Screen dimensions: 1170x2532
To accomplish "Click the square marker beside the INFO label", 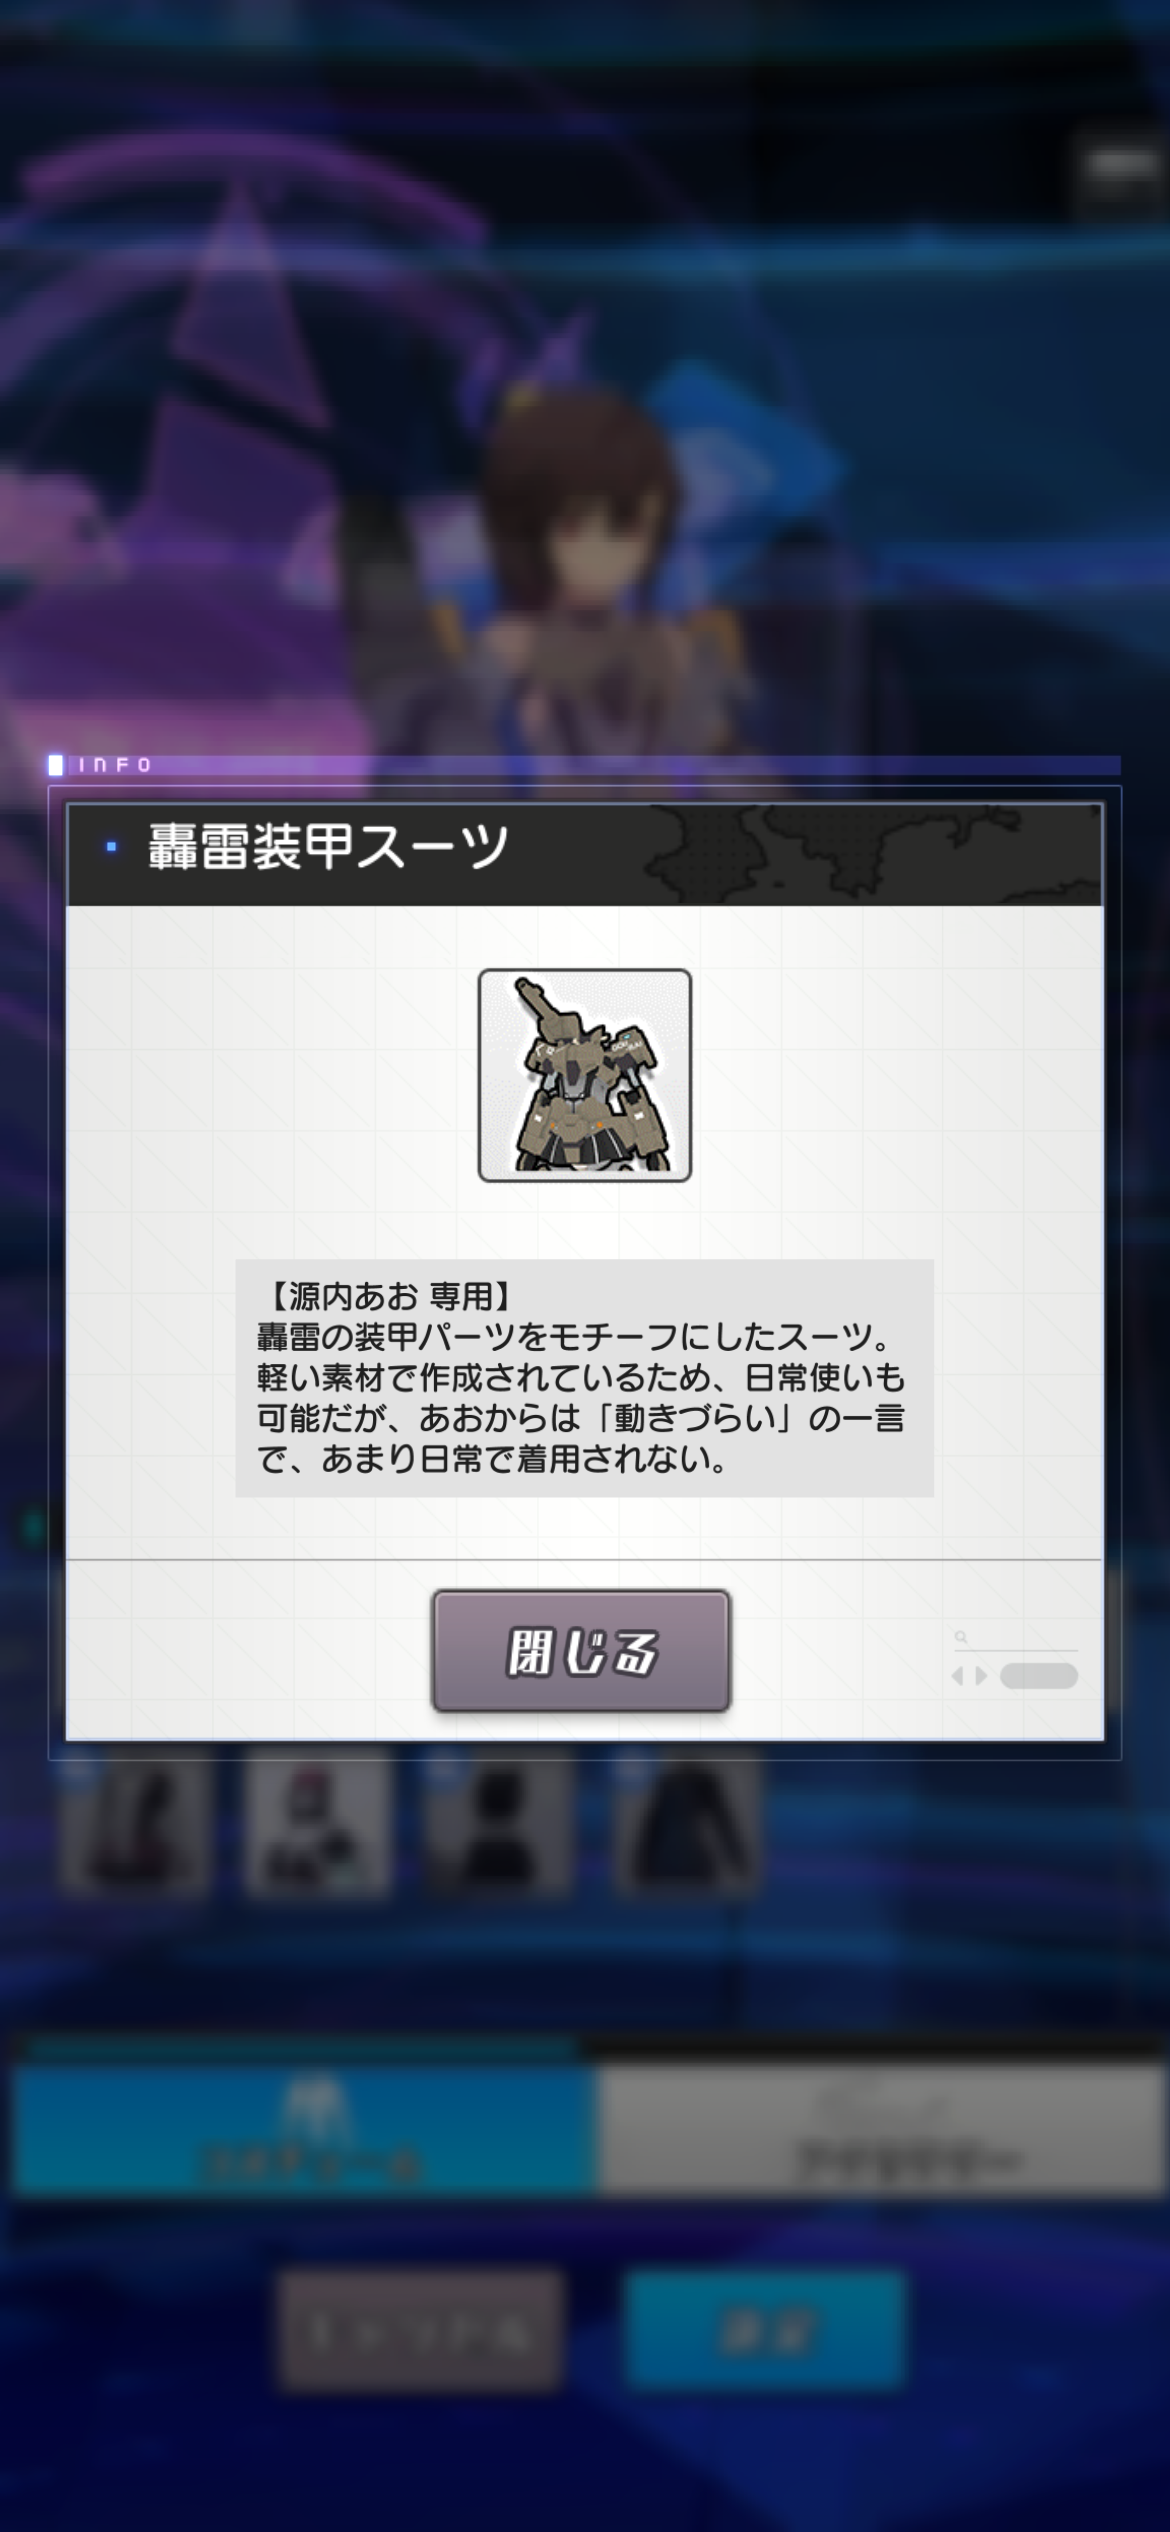I will (56, 765).
